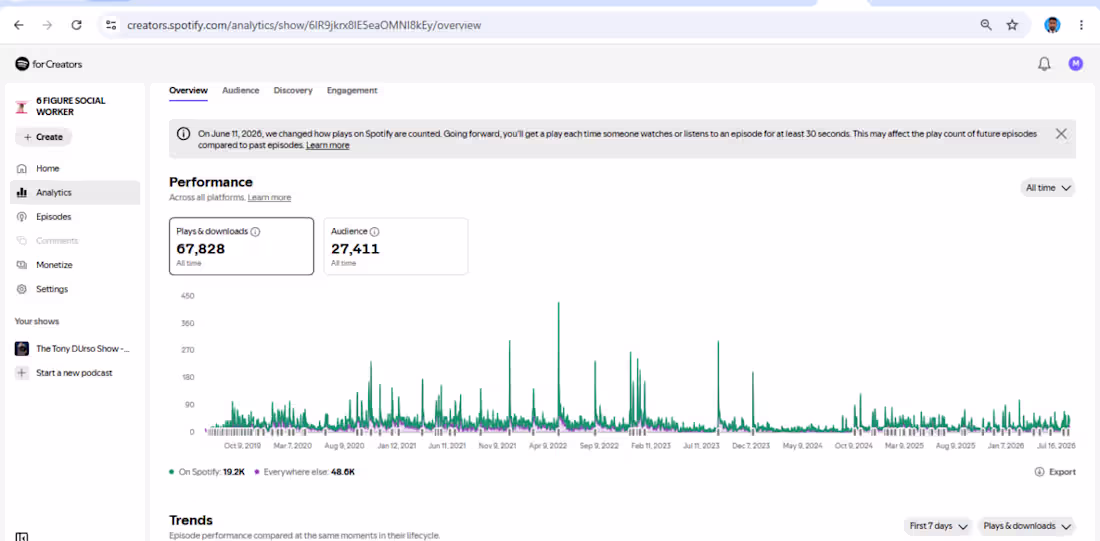Click the Home icon in the sidebar
This screenshot has width=1100, height=541.
click(22, 168)
